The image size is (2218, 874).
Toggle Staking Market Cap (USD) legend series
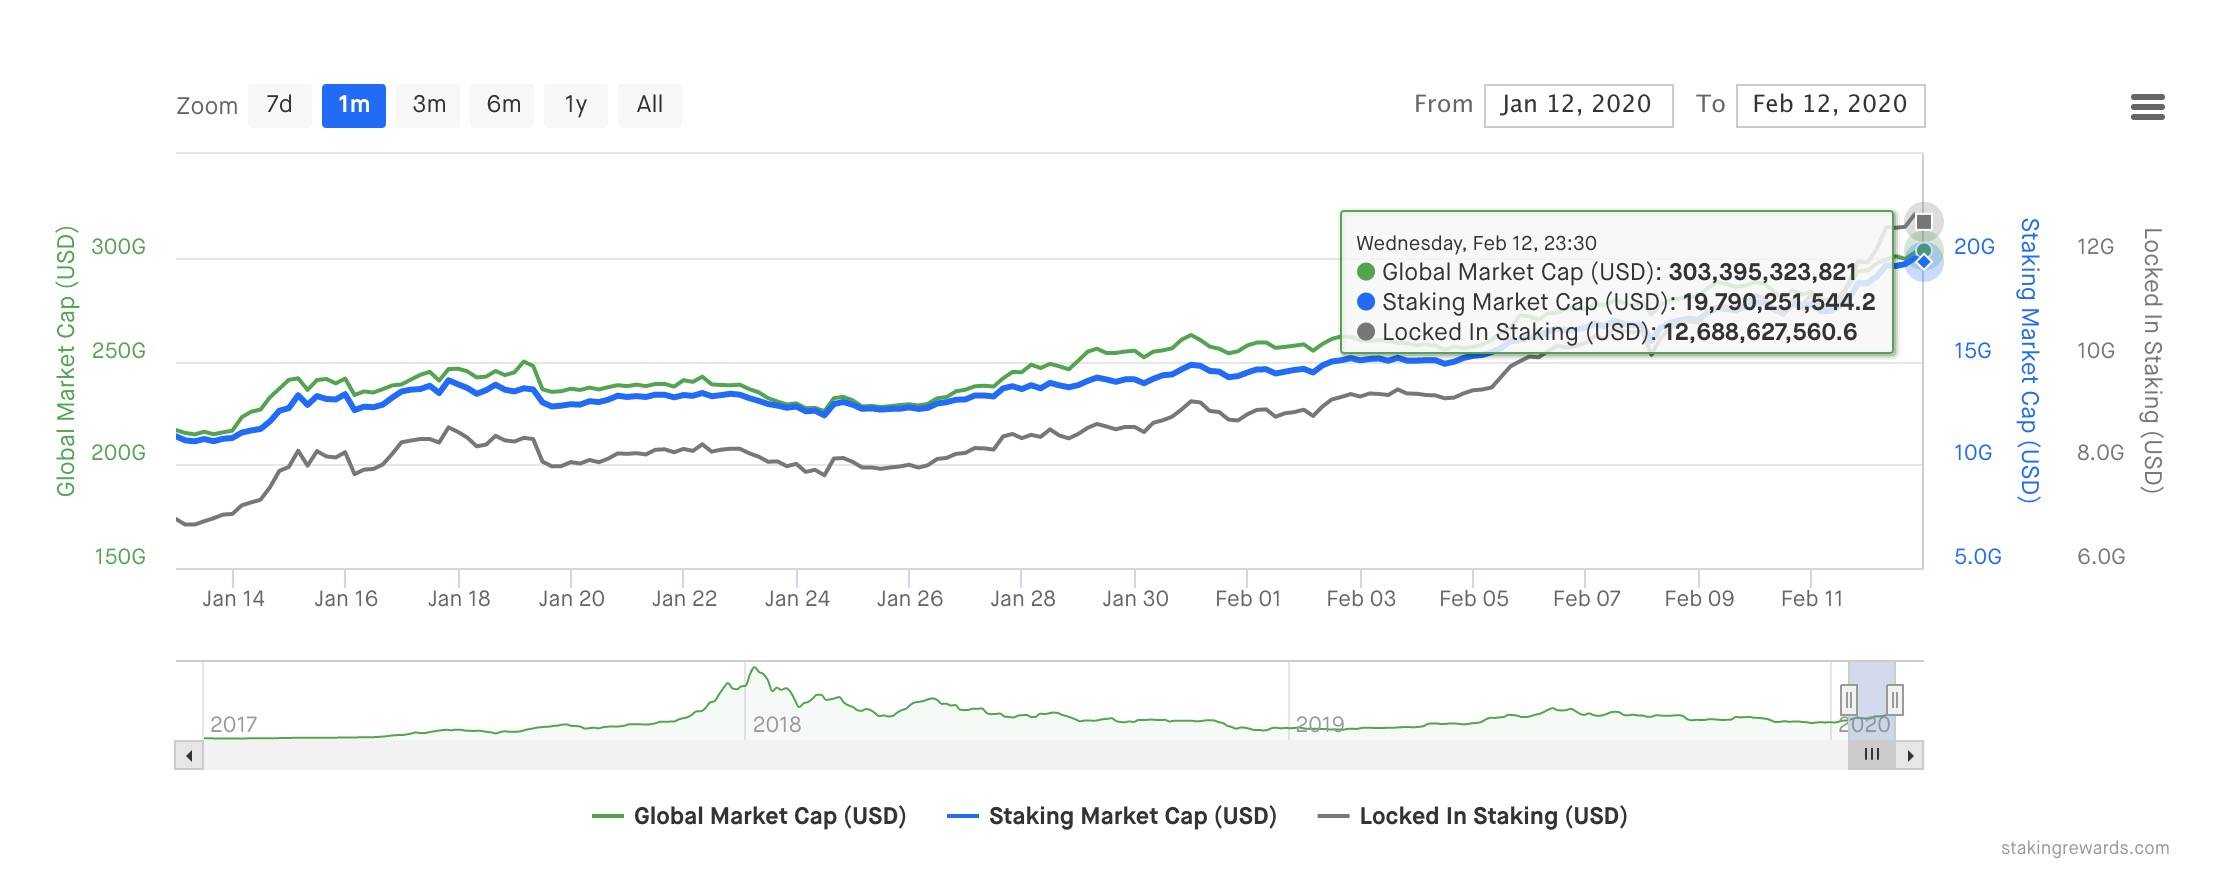[x=1112, y=816]
